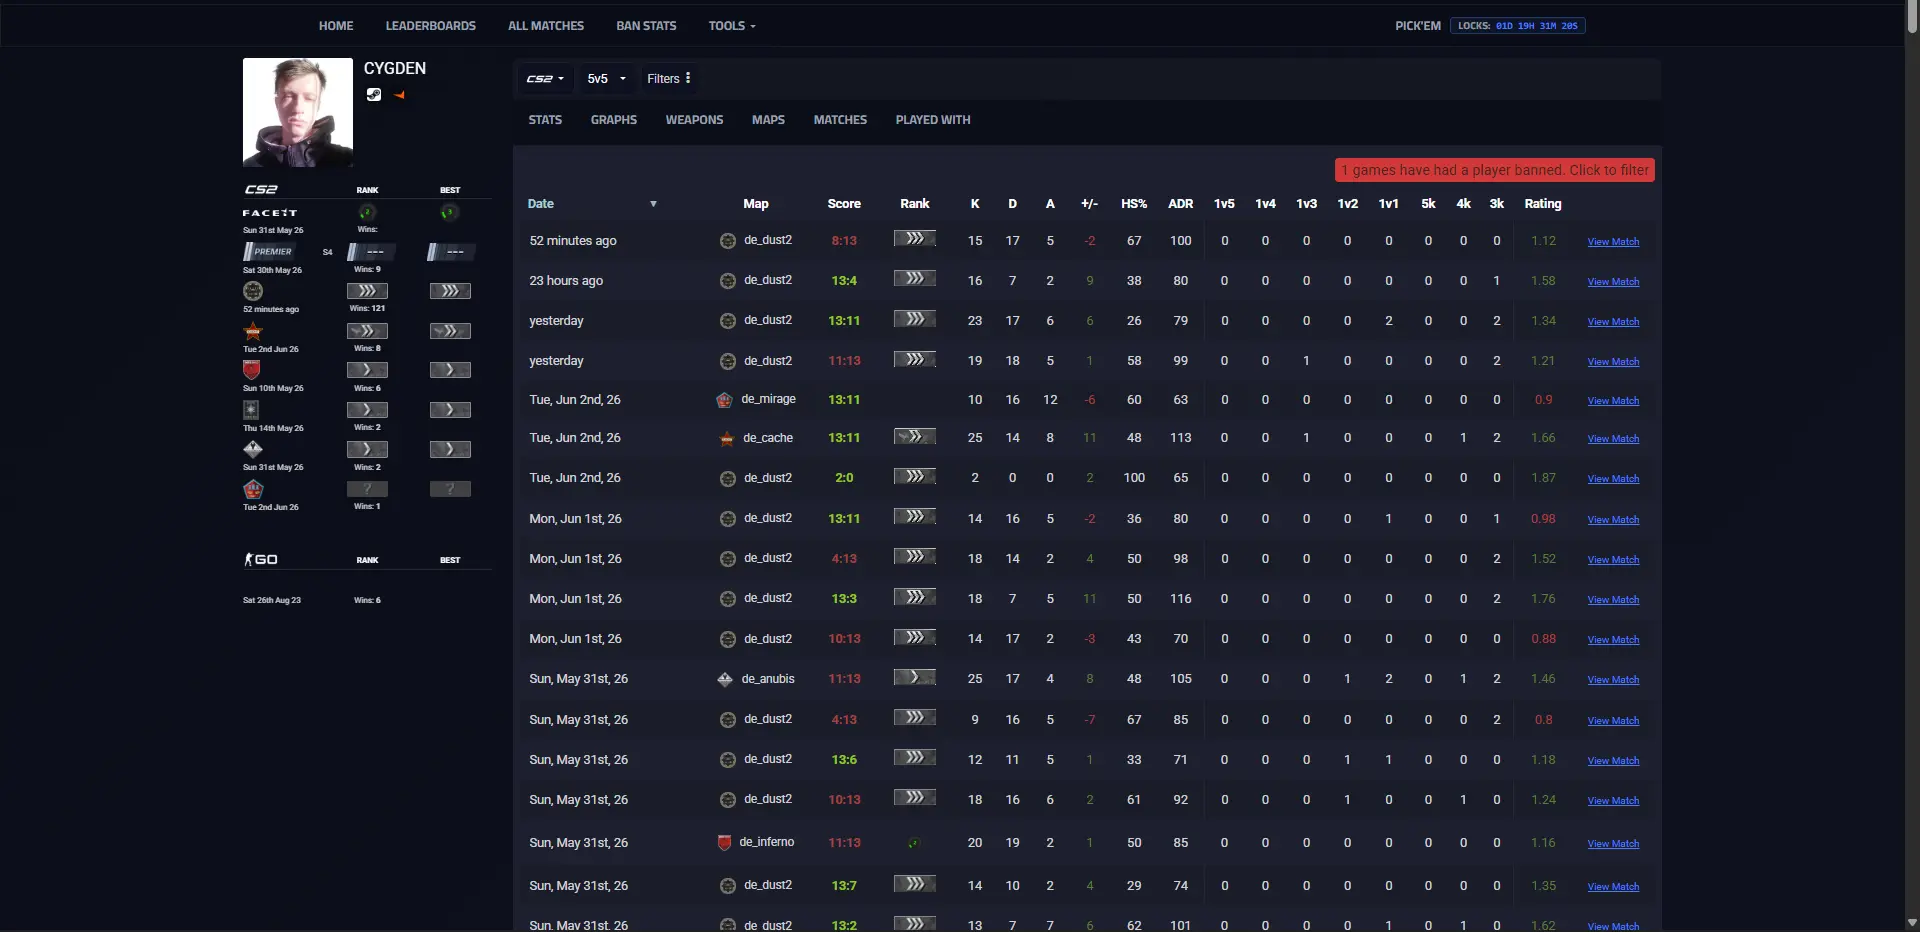Switch to the WEAPONS tab
Viewport: 1920px width, 932px height.
coord(694,120)
